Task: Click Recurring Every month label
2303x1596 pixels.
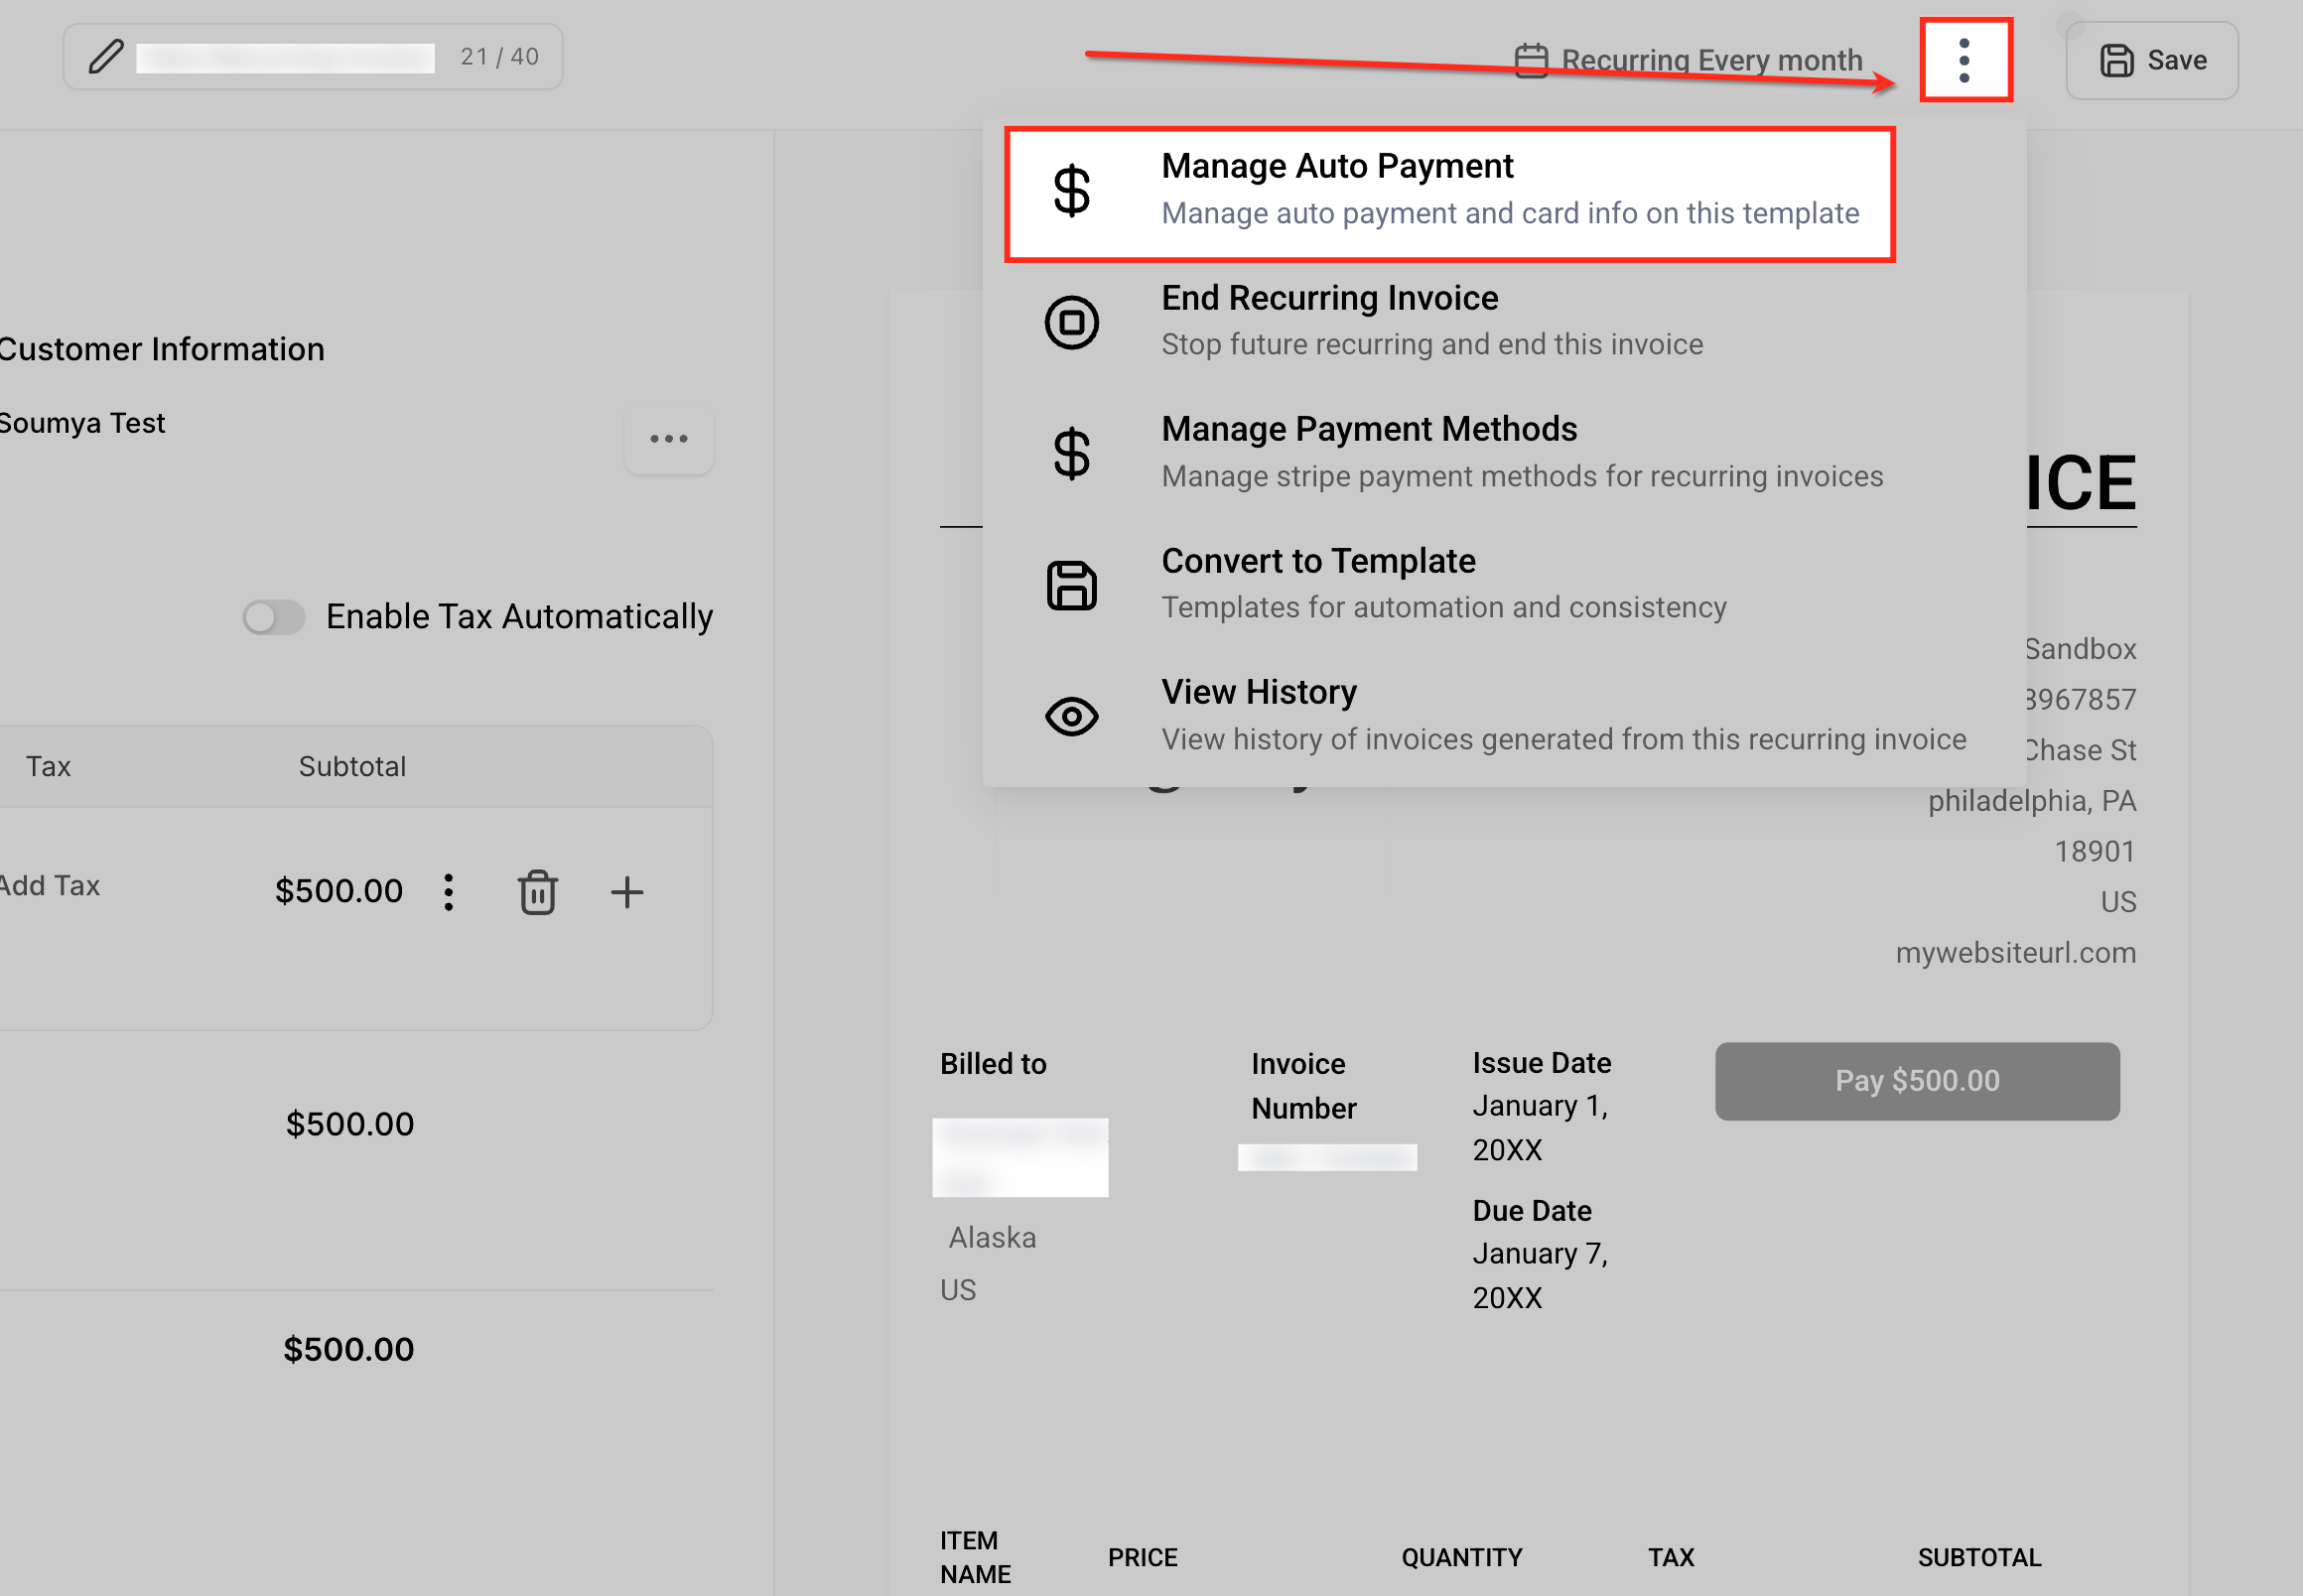Action: pos(1711,60)
